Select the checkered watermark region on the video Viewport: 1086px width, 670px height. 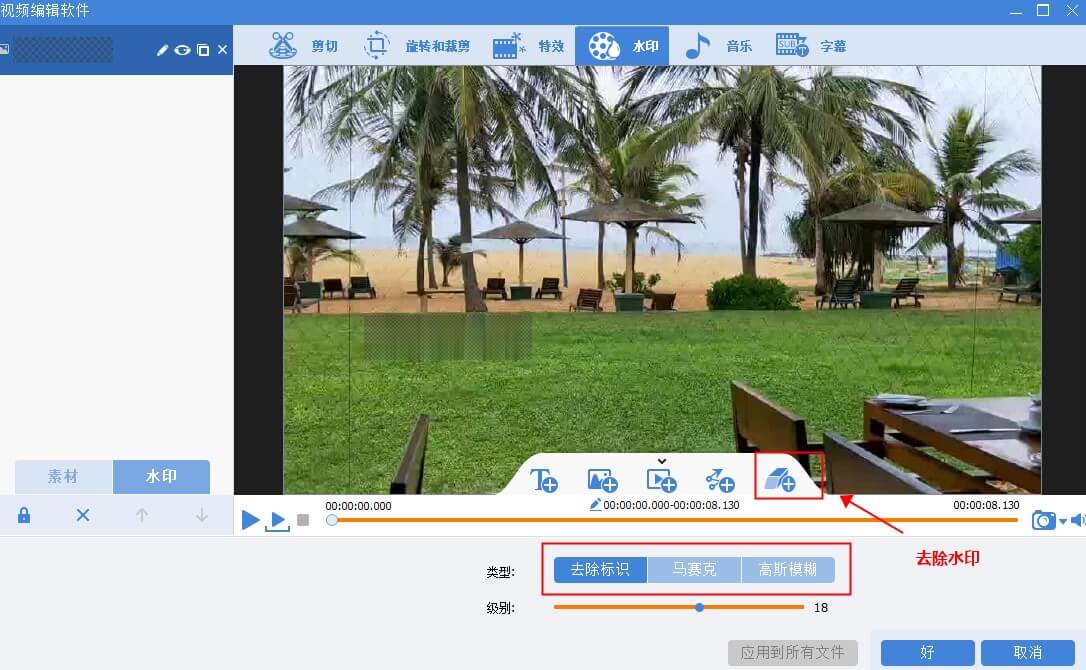click(x=448, y=337)
